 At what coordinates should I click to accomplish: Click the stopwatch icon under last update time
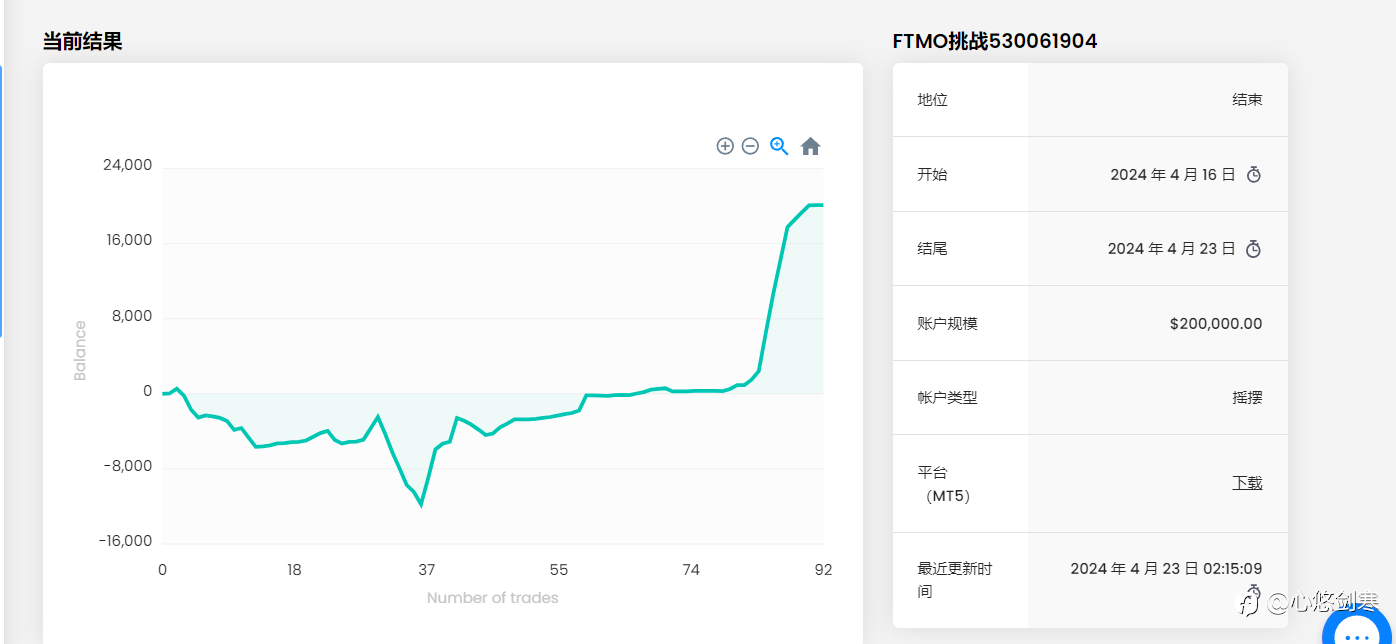tap(1254, 590)
